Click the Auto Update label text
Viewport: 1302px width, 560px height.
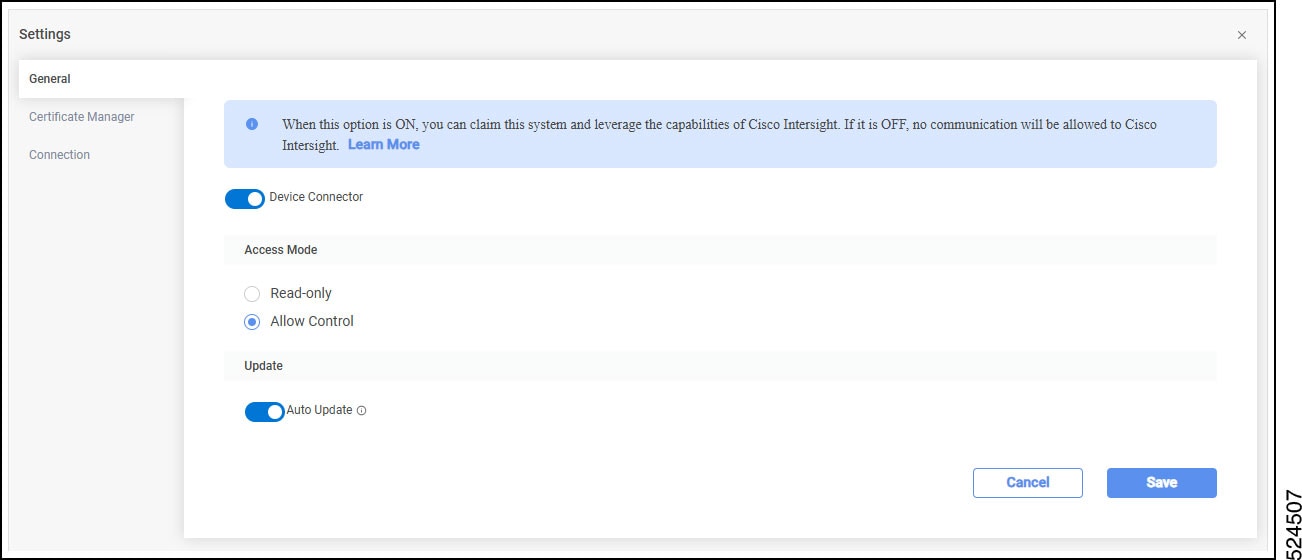tap(319, 410)
